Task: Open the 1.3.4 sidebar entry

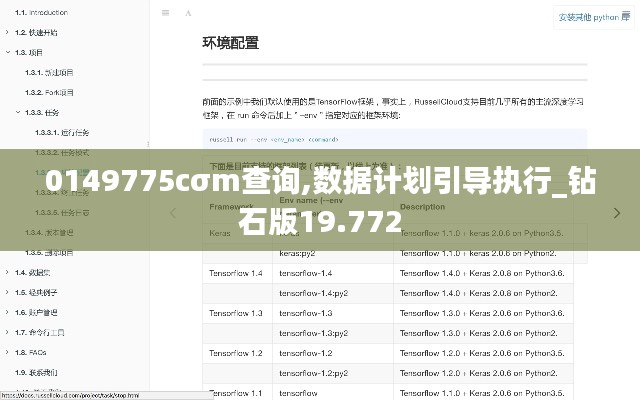Action: (x=49, y=233)
